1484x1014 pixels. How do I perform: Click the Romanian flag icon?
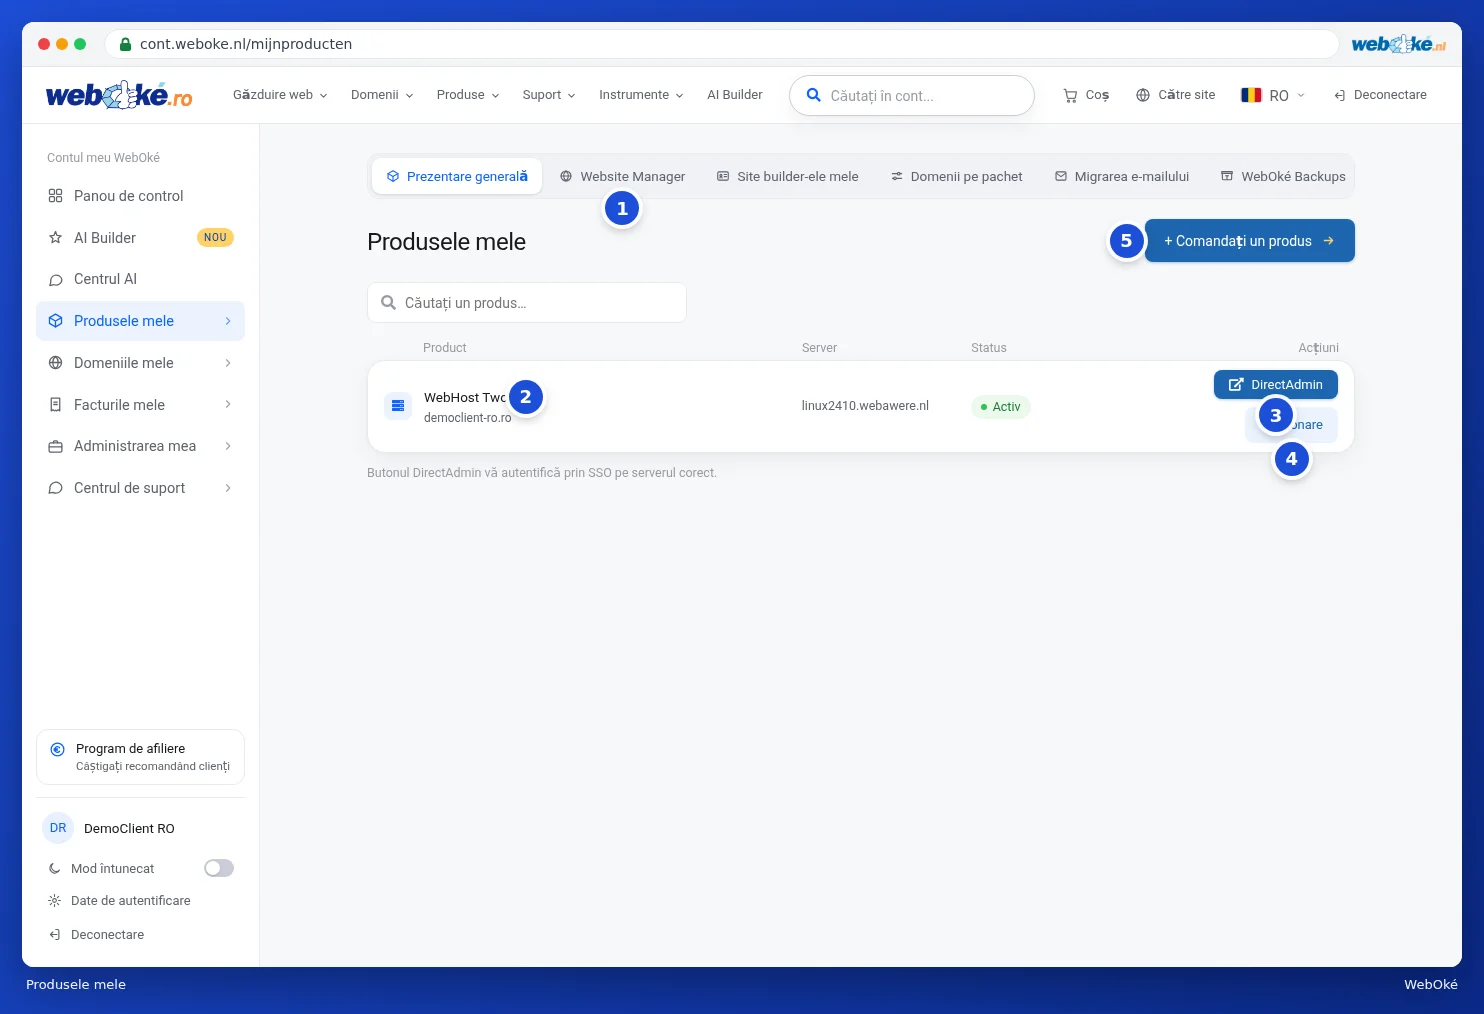(1251, 95)
